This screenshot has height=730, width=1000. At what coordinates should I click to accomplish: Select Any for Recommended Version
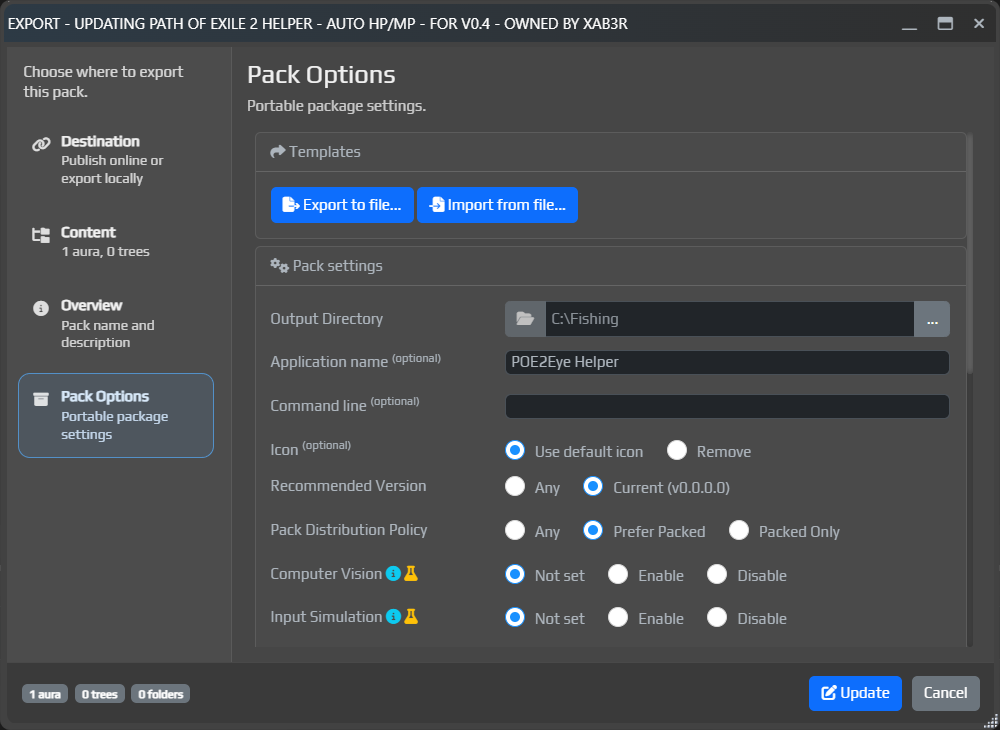point(515,487)
